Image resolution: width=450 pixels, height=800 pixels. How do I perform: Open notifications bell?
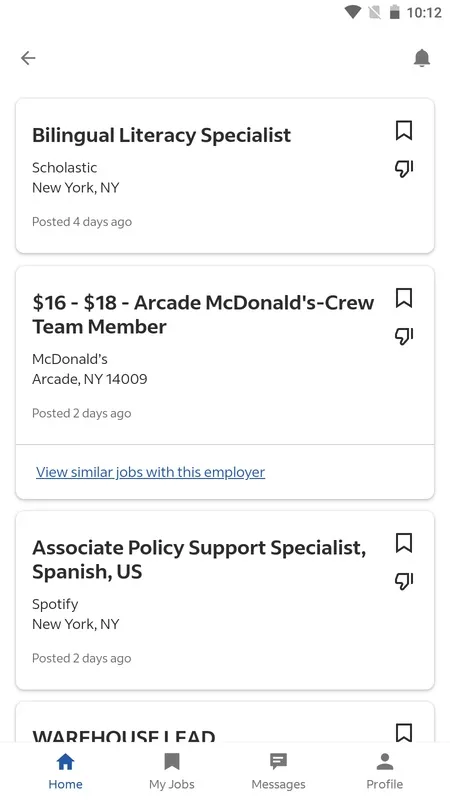click(421, 58)
